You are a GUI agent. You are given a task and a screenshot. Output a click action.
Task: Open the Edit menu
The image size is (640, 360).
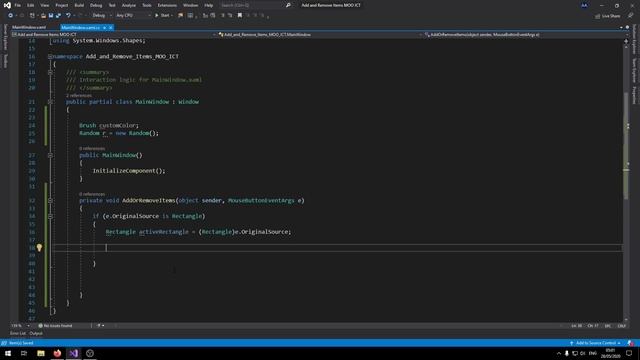[31, 5]
